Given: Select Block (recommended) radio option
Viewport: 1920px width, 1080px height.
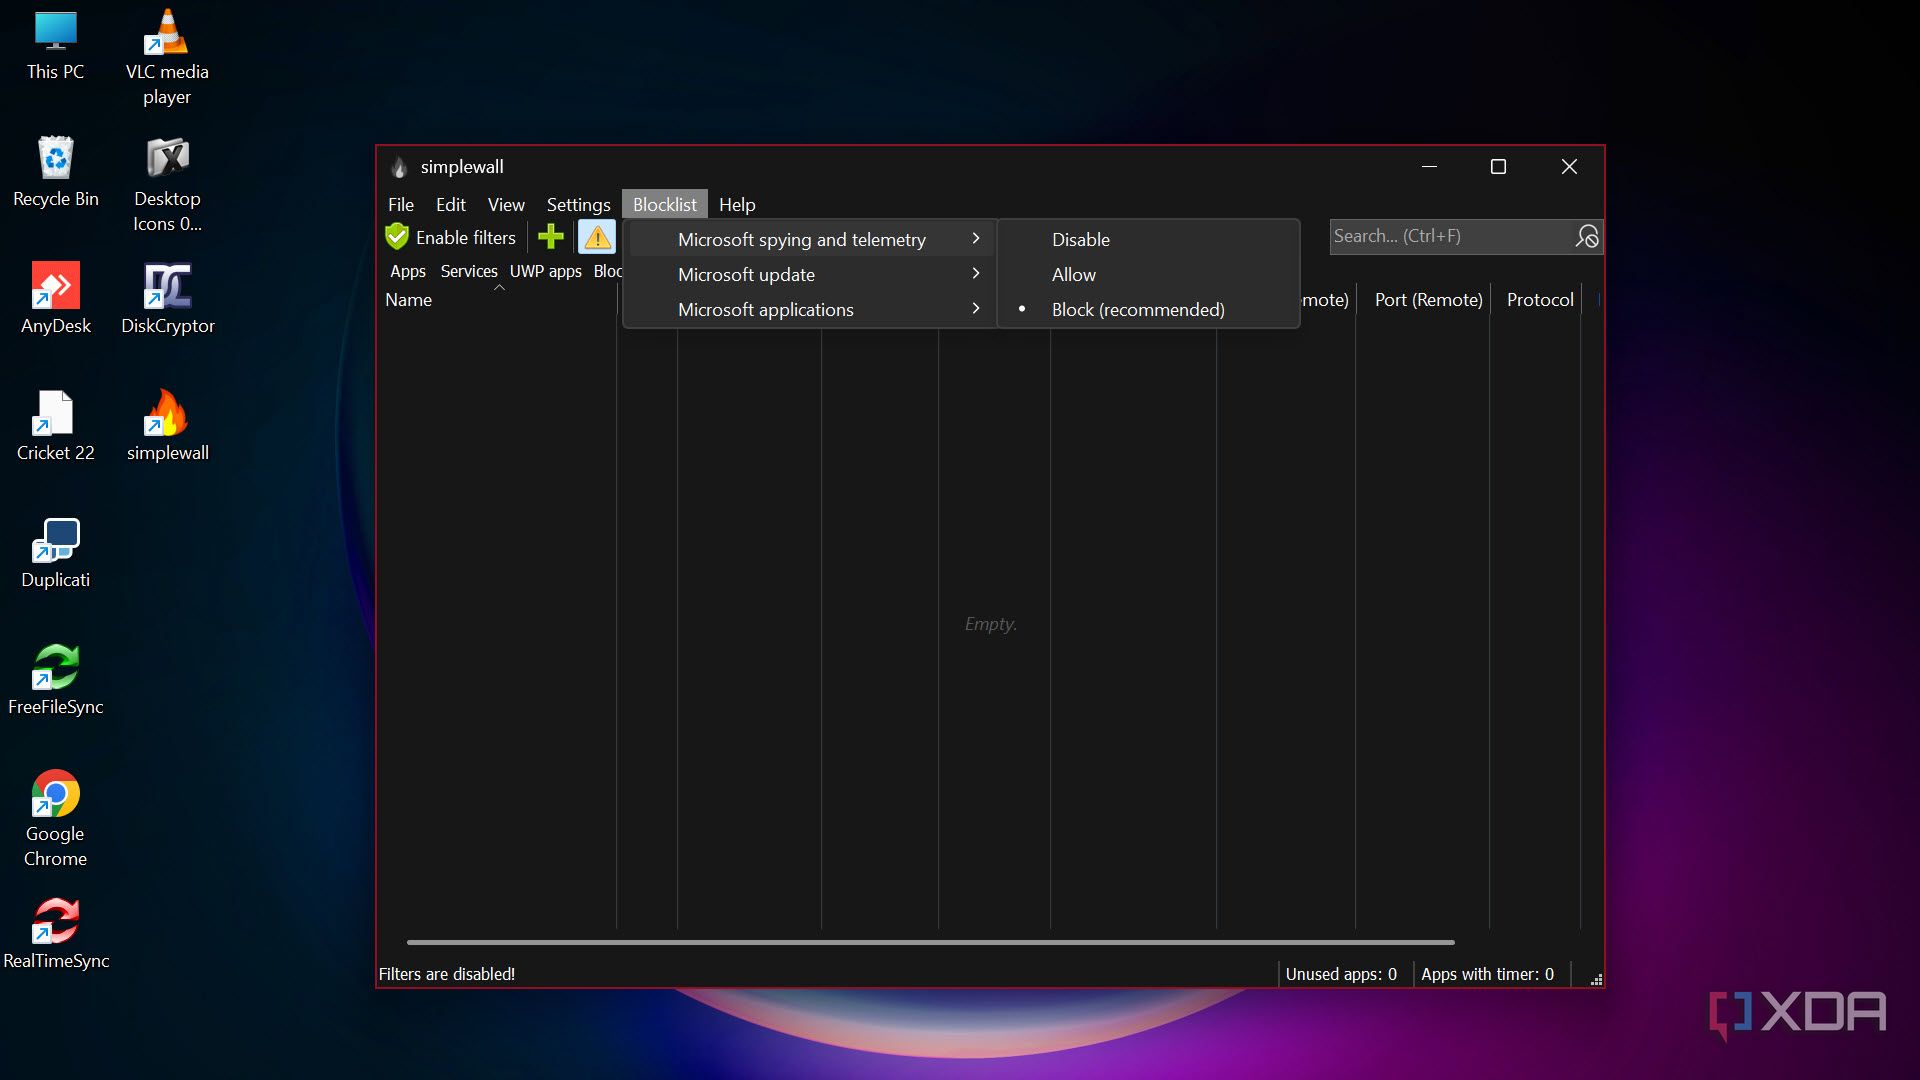Looking at the screenshot, I should 1138,310.
